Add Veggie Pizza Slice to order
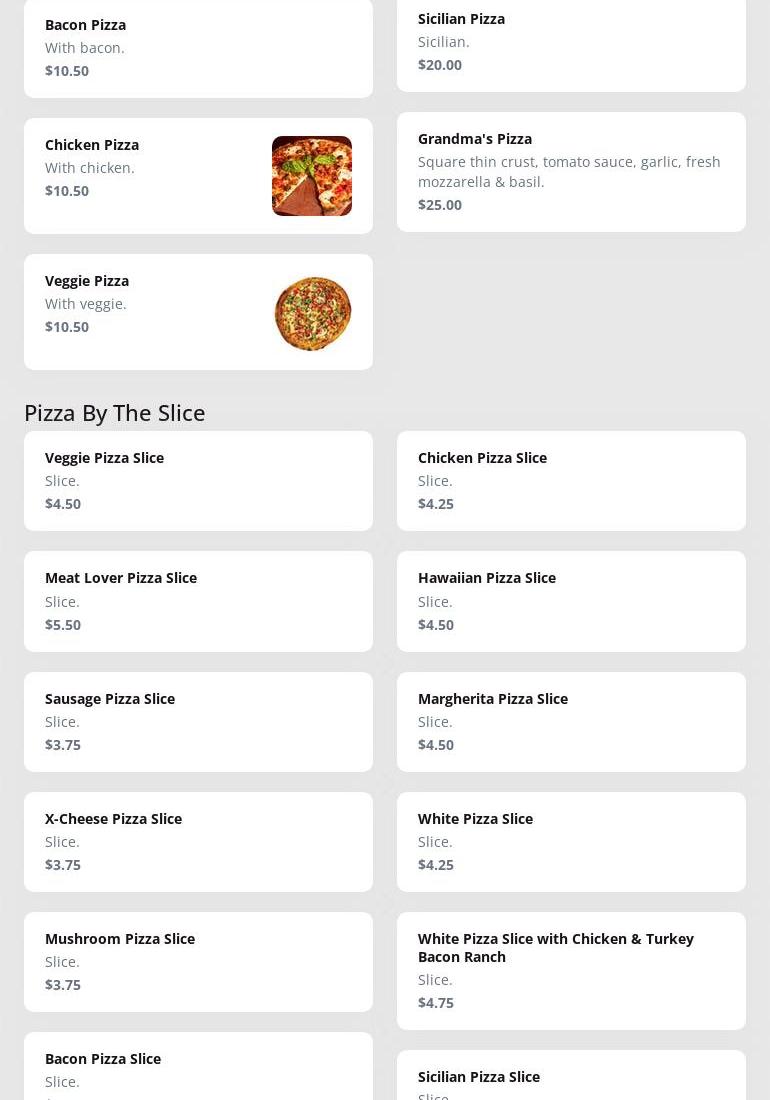The image size is (770, 1100). (198, 480)
